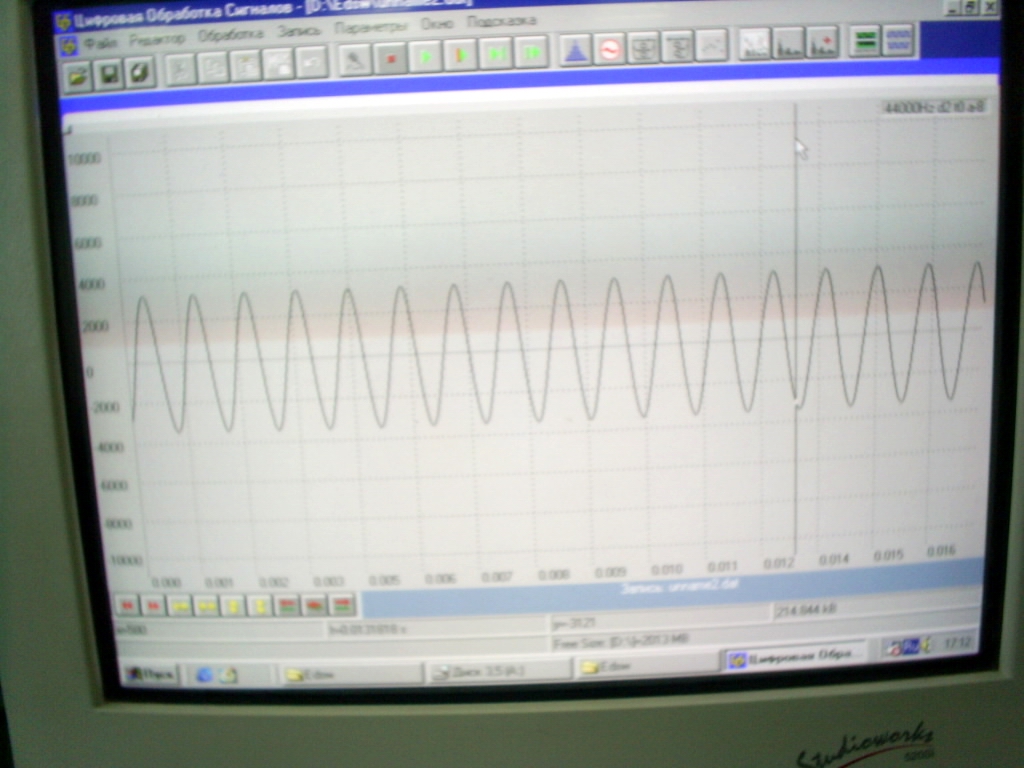The width and height of the screenshot is (1024, 768).
Task: Click the leftmost red button in the bottom strip
Action: (x=128, y=605)
